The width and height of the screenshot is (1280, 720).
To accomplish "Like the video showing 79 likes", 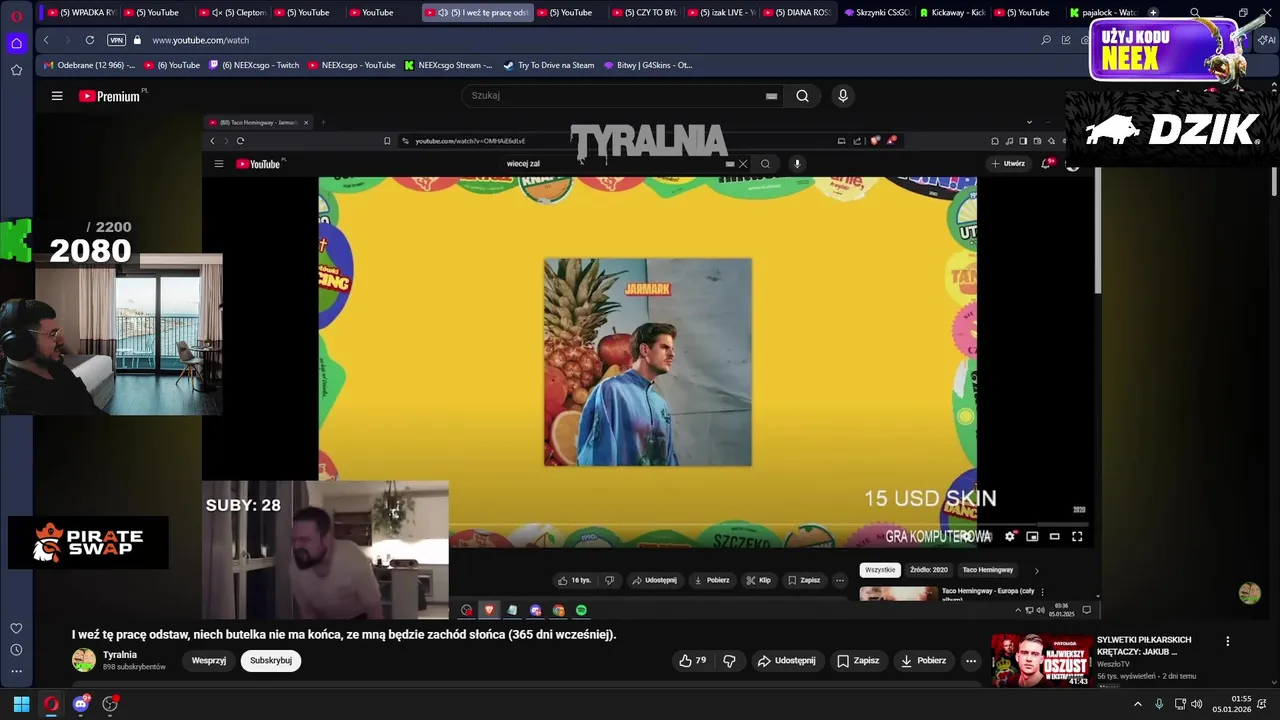I will coord(692,661).
